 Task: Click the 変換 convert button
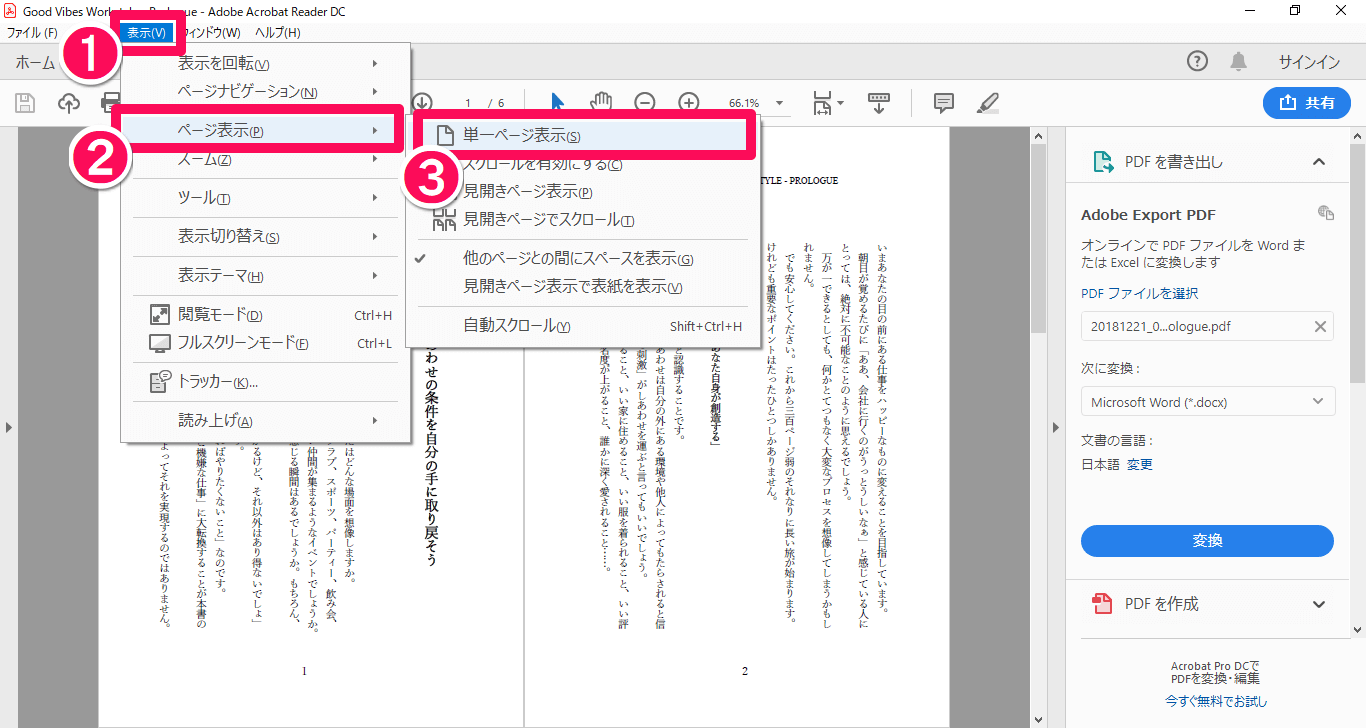click(x=1207, y=540)
